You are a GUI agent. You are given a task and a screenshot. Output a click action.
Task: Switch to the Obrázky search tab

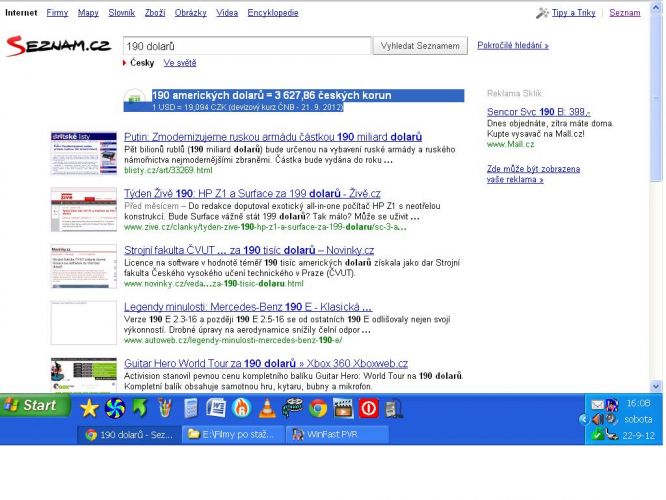point(190,13)
